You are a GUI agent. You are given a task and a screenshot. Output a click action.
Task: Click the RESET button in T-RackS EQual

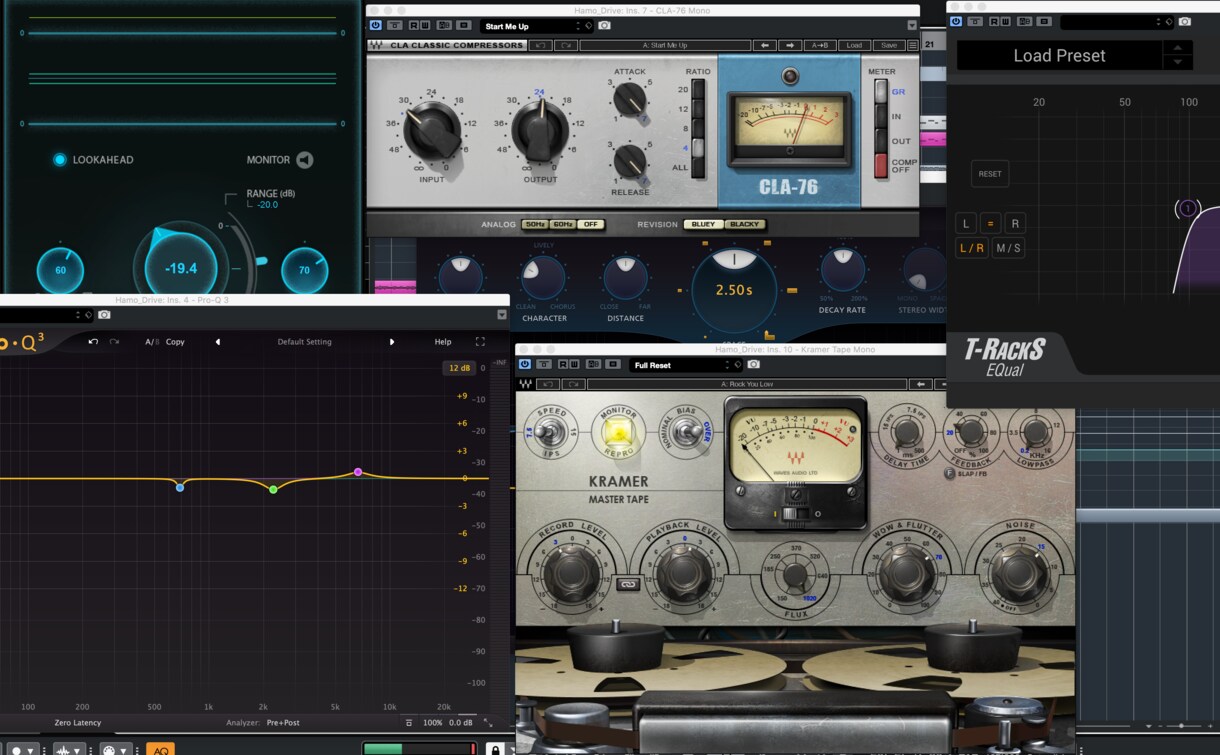tap(990, 174)
